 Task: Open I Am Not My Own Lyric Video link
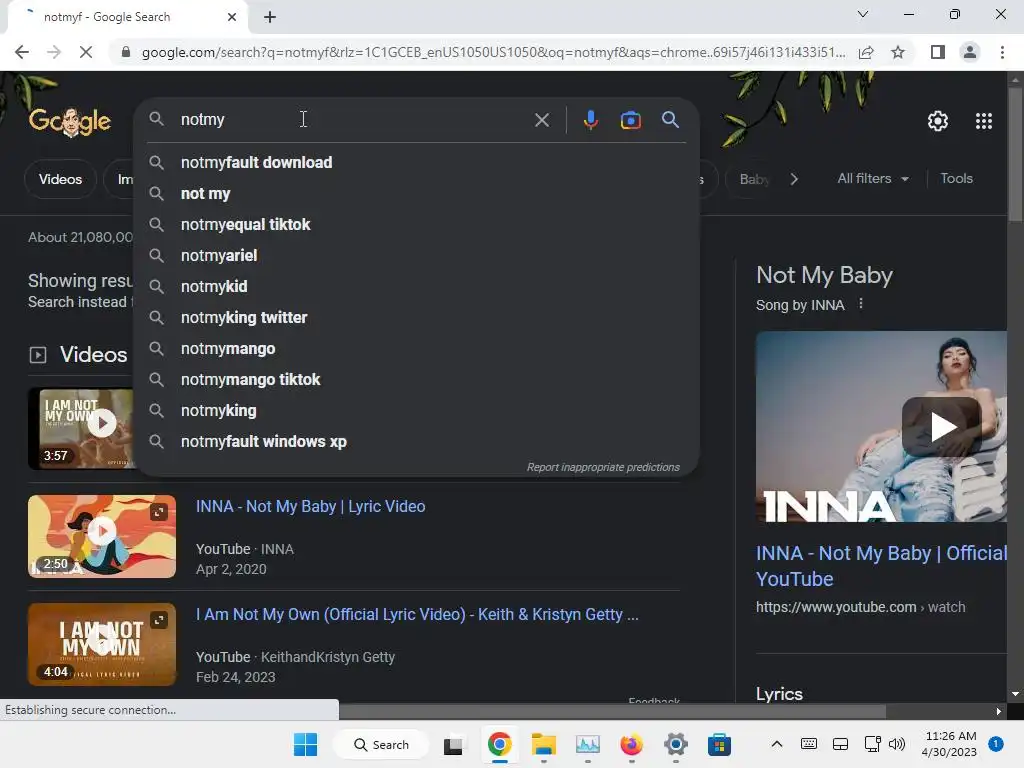pyautogui.click(x=417, y=615)
